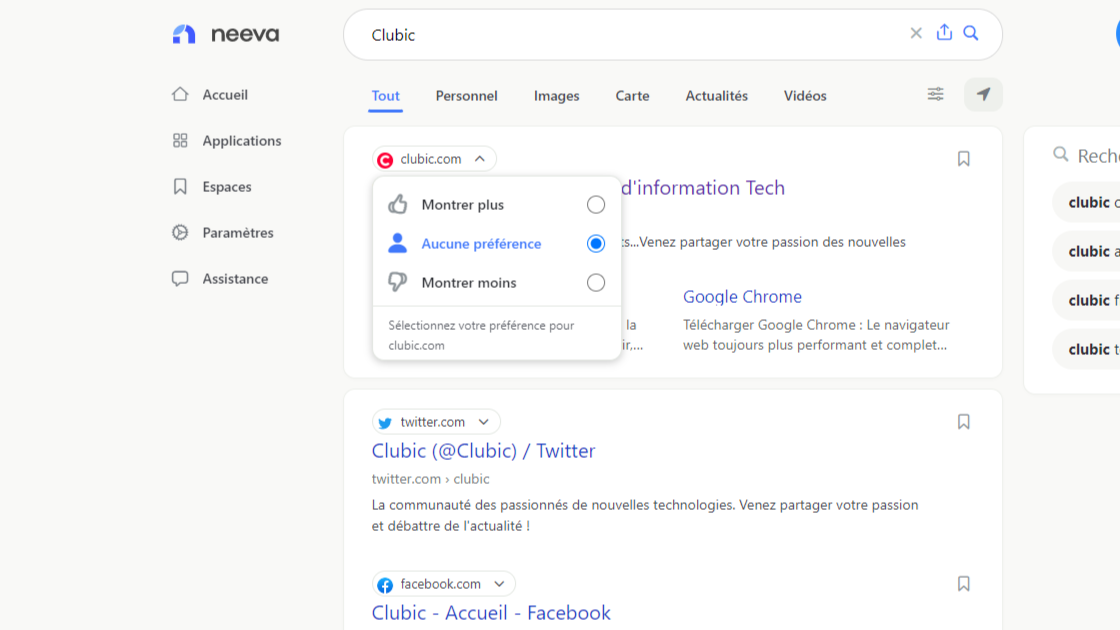
Task: Click the Applications grid icon
Action: coord(180,141)
